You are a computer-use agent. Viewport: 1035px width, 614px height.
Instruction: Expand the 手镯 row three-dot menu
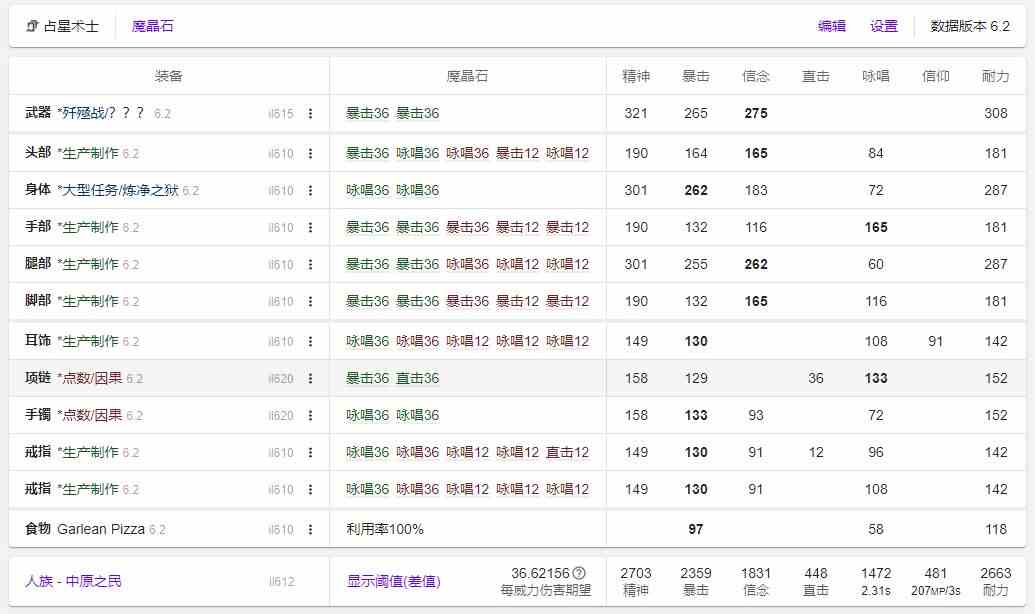coord(310,416)
